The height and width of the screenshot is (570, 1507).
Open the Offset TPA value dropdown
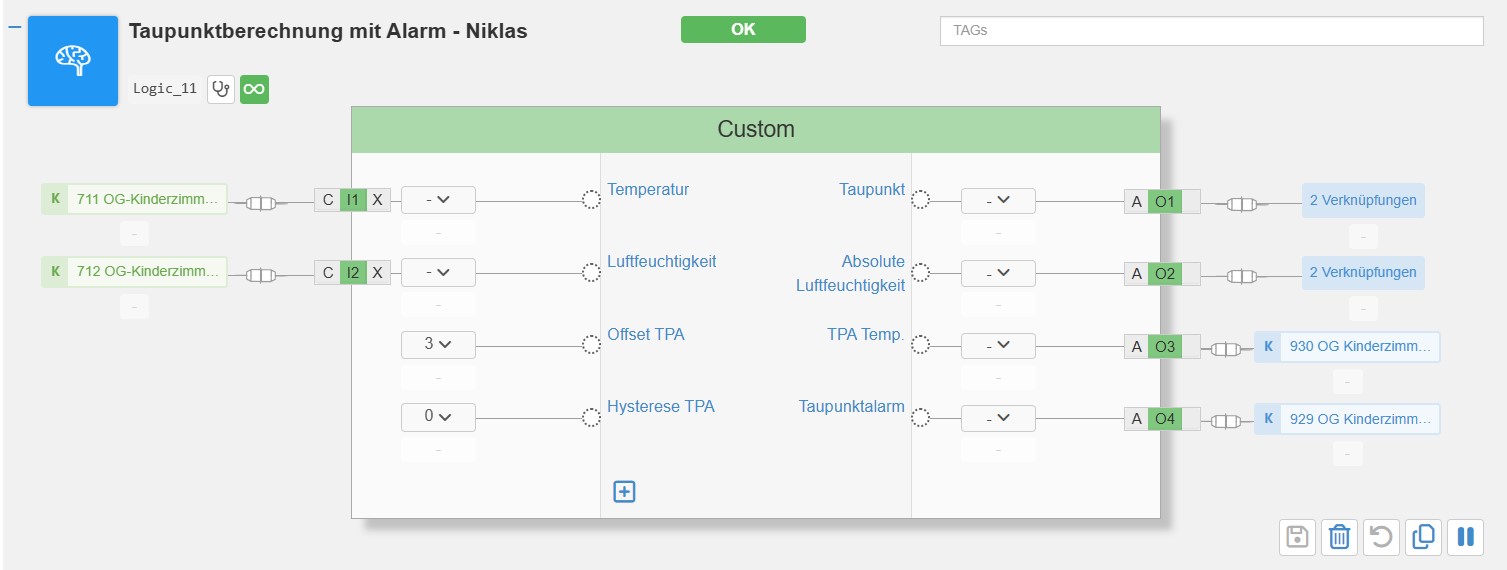[x=438, y=344]
